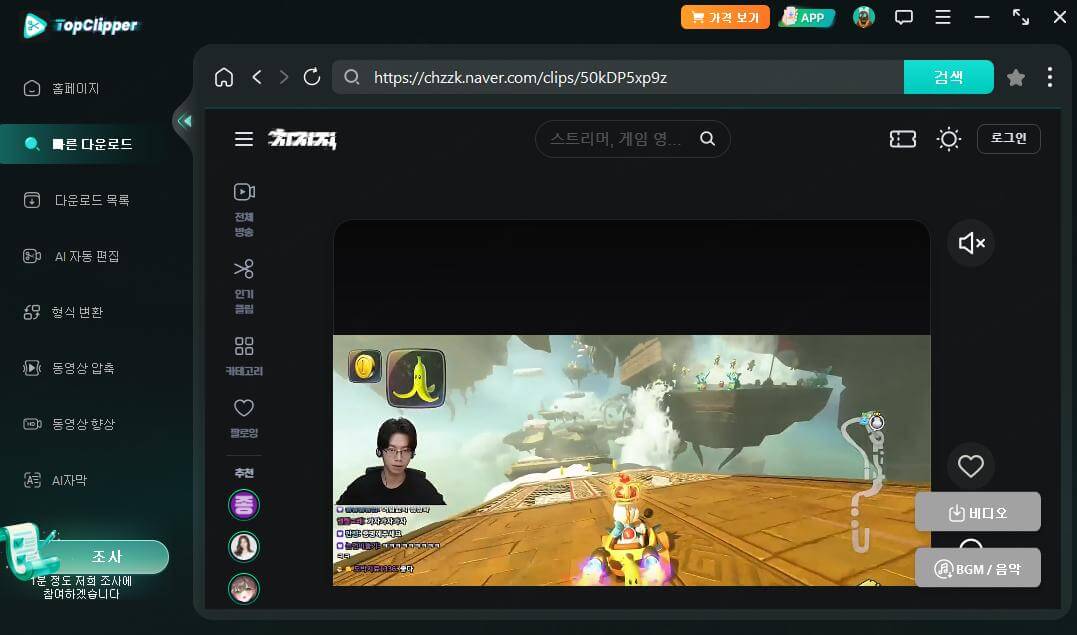Navigate back in the built-in browser
This screenshot has width=1077, height=635.
257,77
